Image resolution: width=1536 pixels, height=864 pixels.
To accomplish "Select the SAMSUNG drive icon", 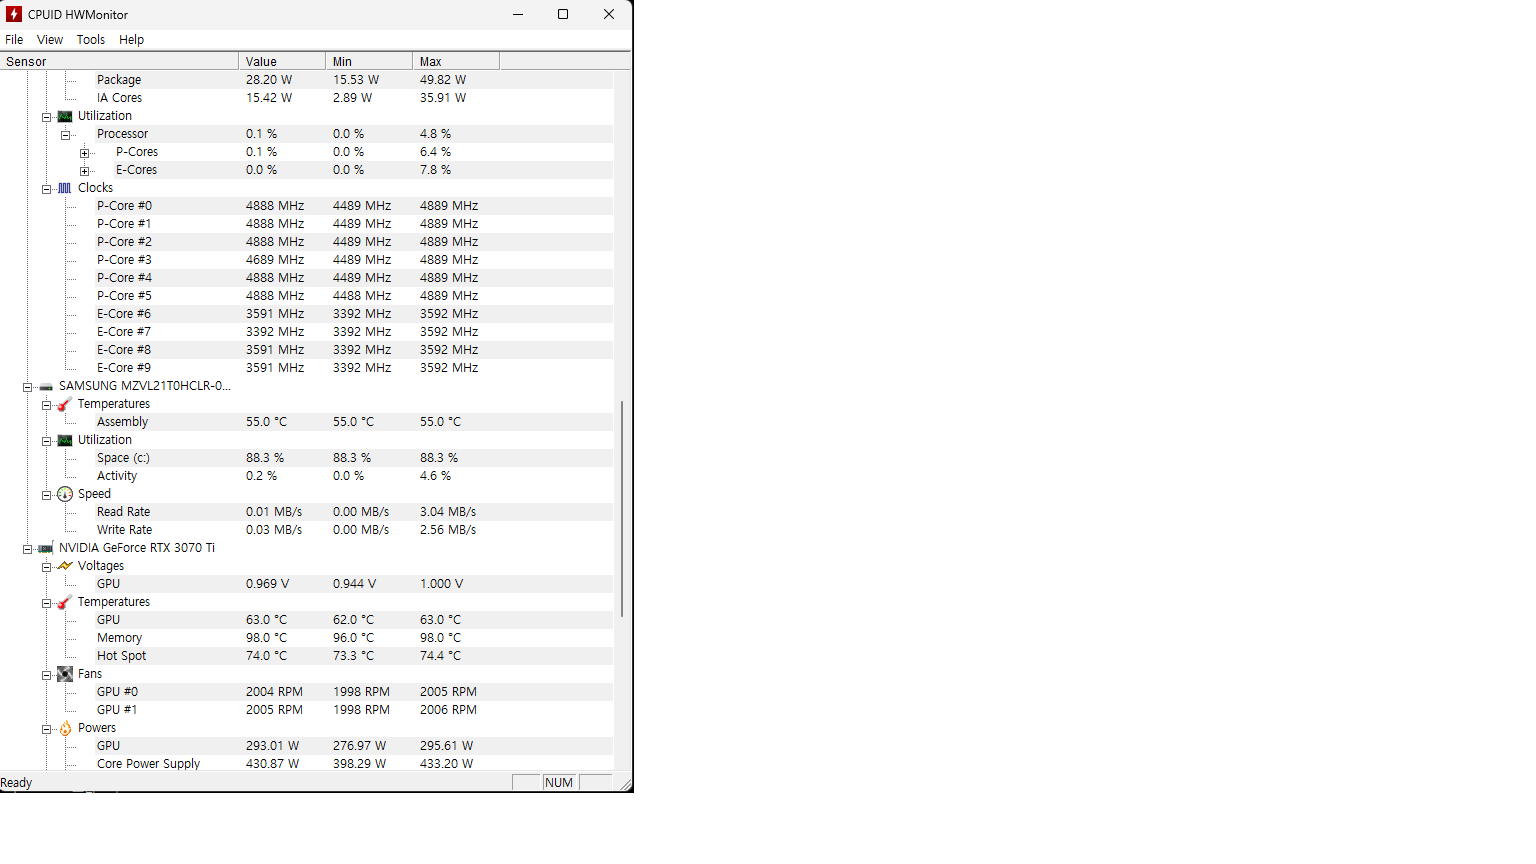I will click(x=46, y=386).
